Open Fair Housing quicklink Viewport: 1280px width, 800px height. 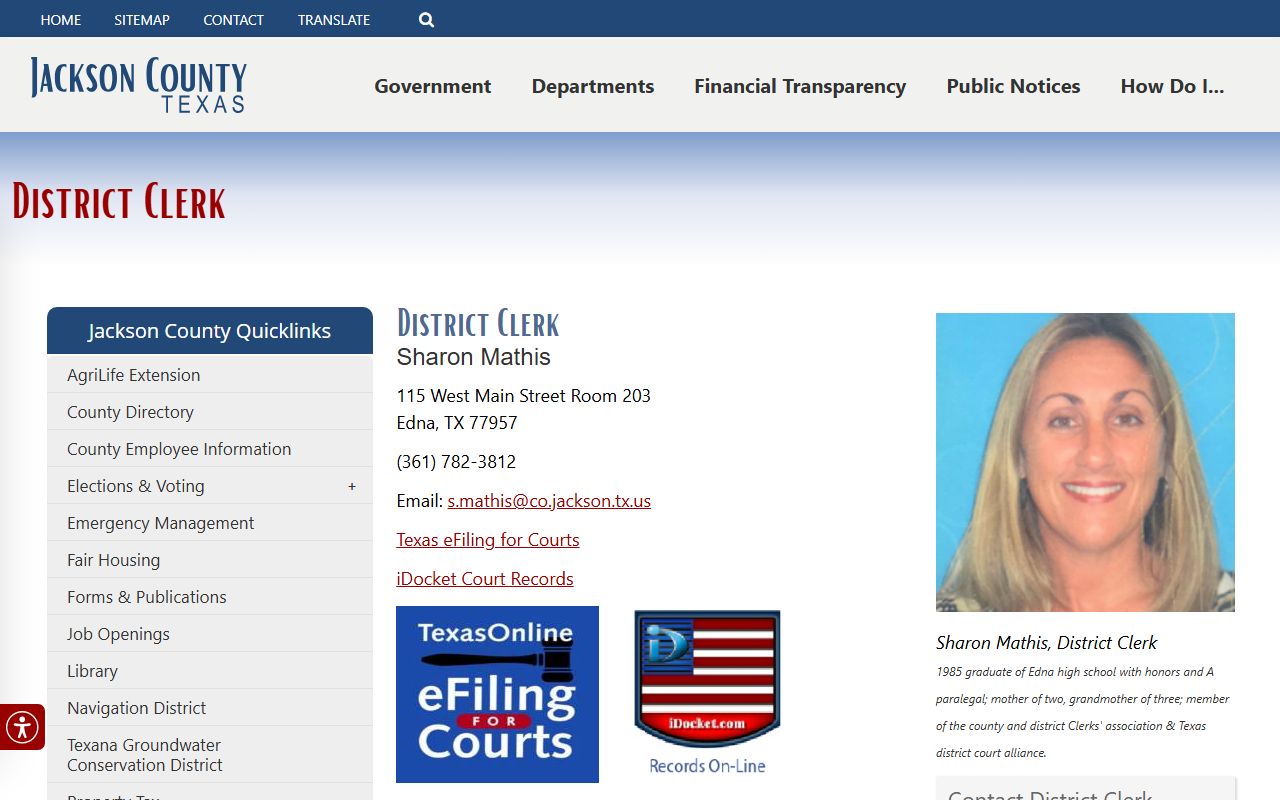[210, 560]
